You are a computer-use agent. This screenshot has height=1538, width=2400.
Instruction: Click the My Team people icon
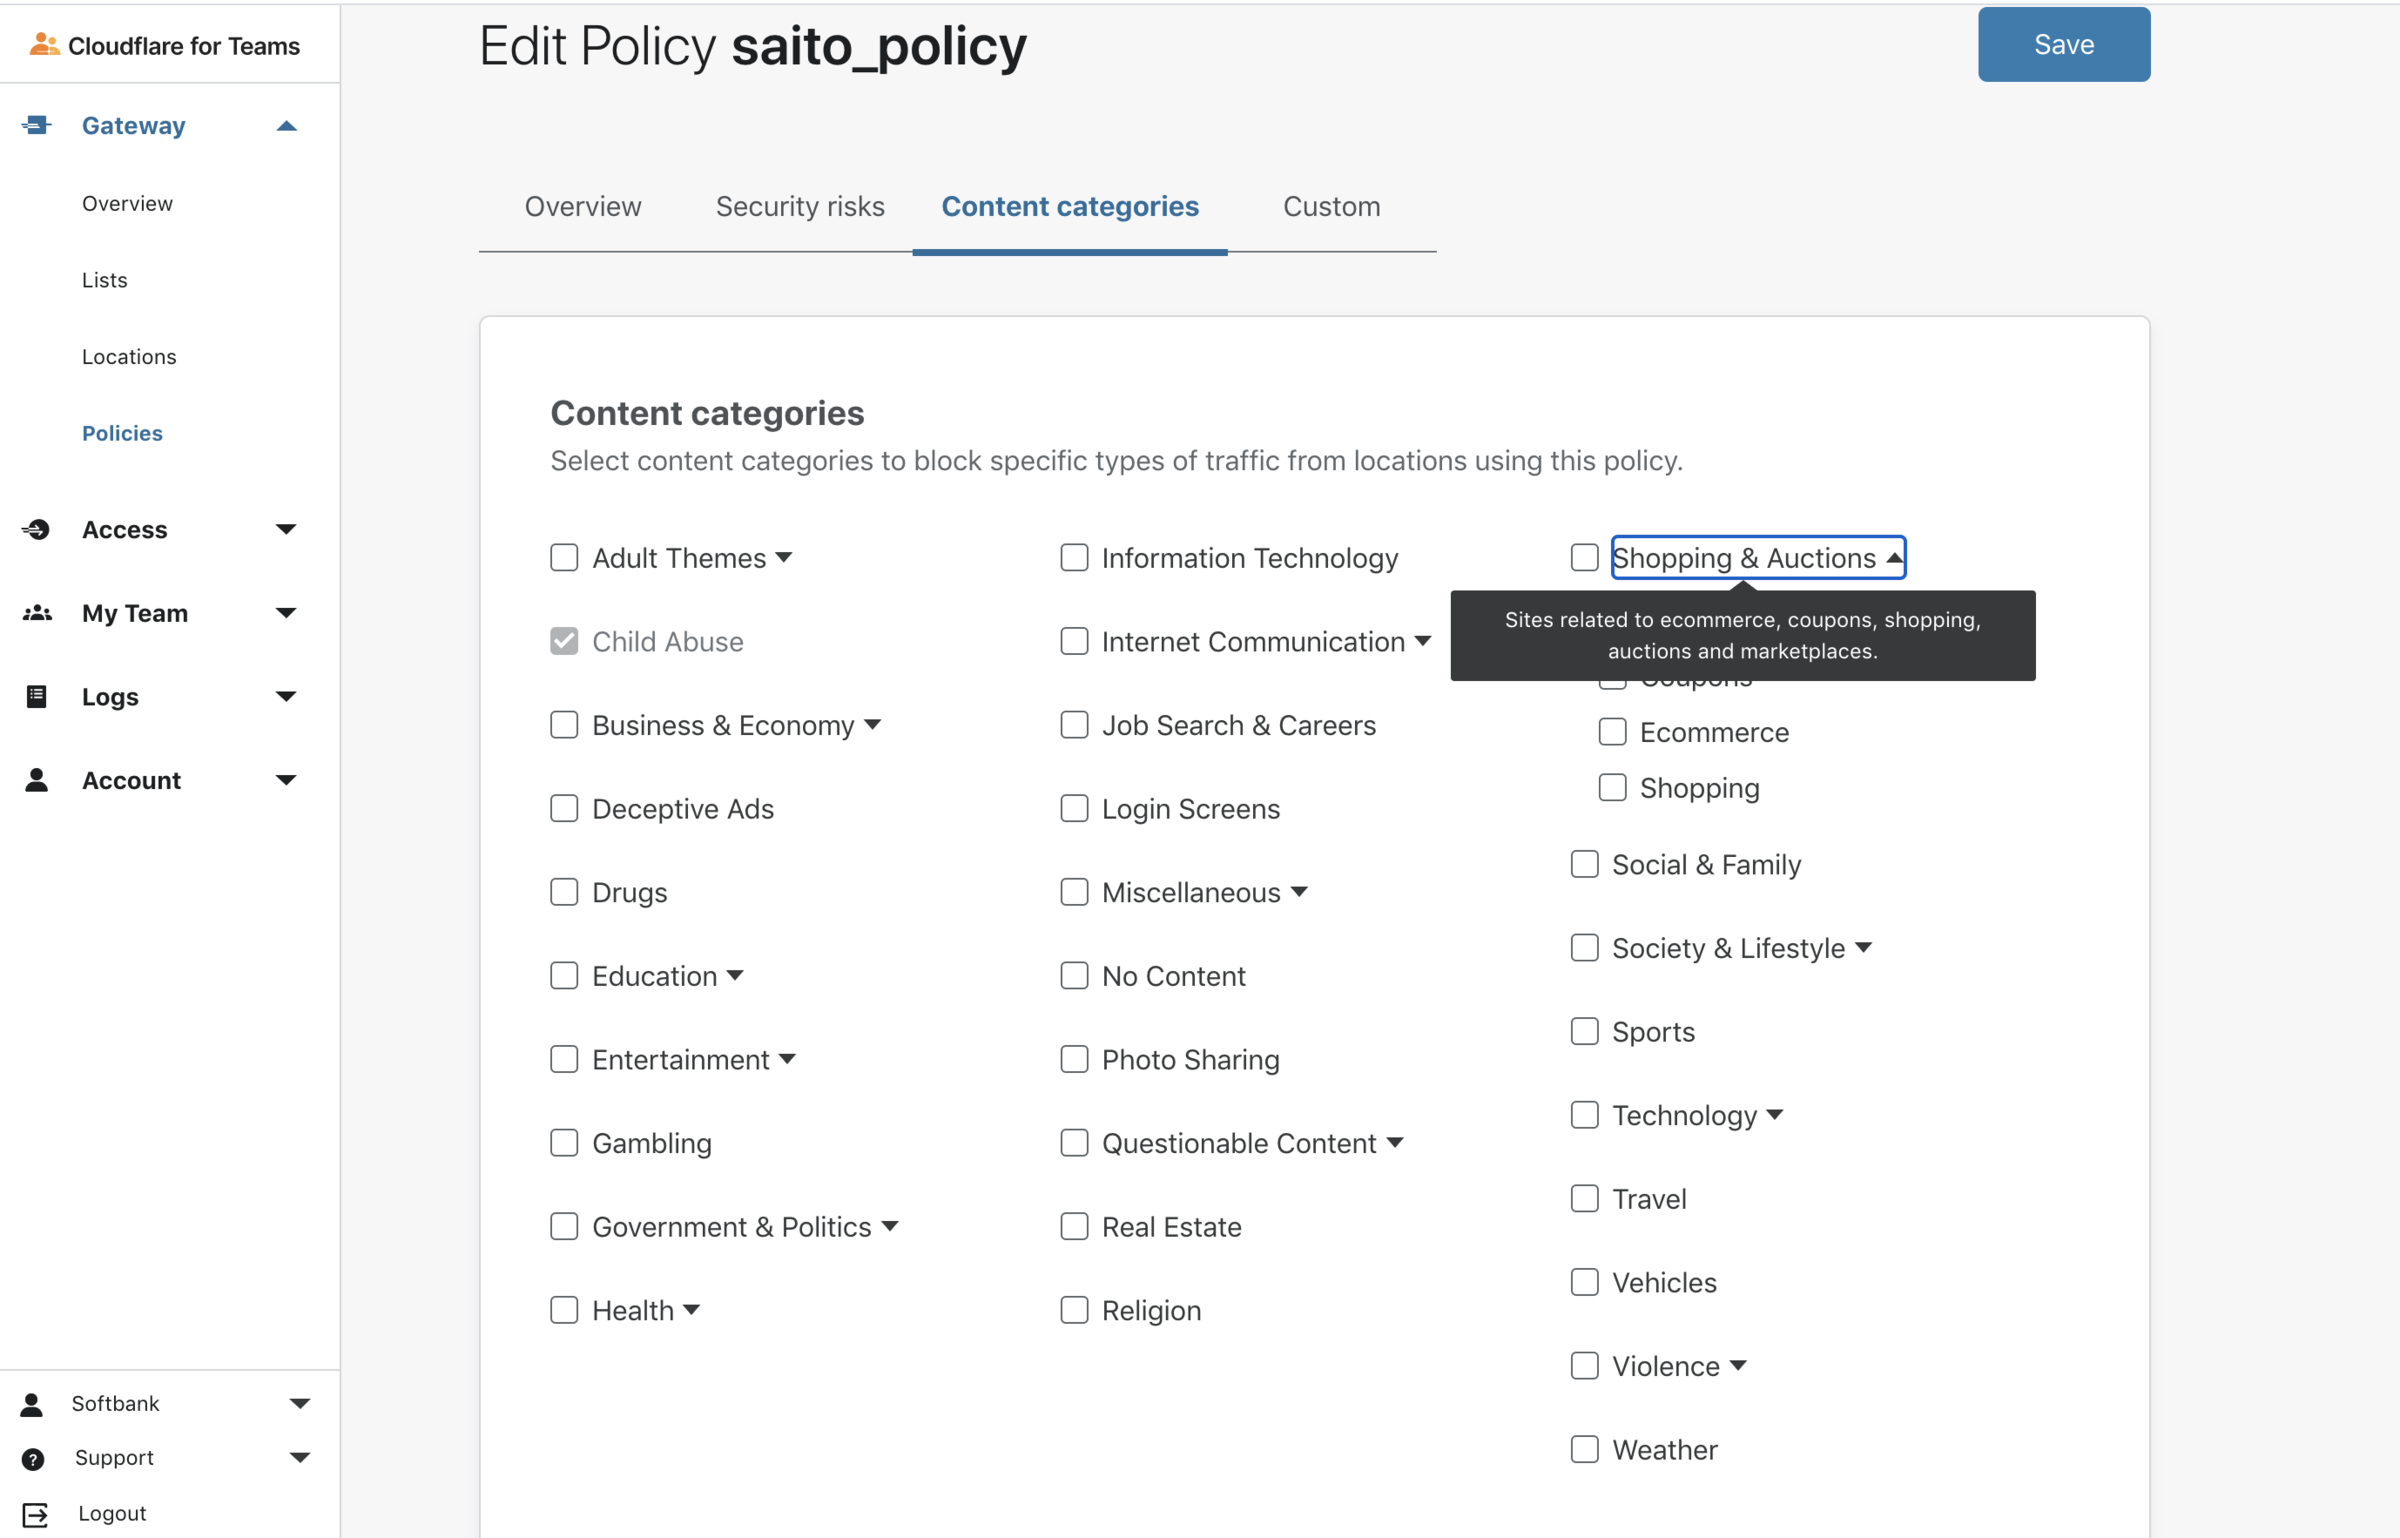point(37,613)
